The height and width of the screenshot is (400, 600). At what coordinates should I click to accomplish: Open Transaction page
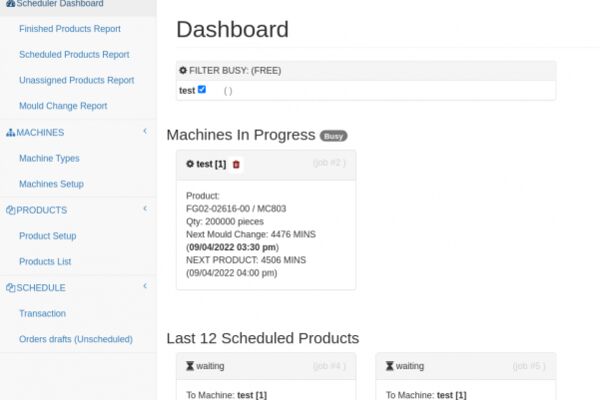tap(42, 313)
